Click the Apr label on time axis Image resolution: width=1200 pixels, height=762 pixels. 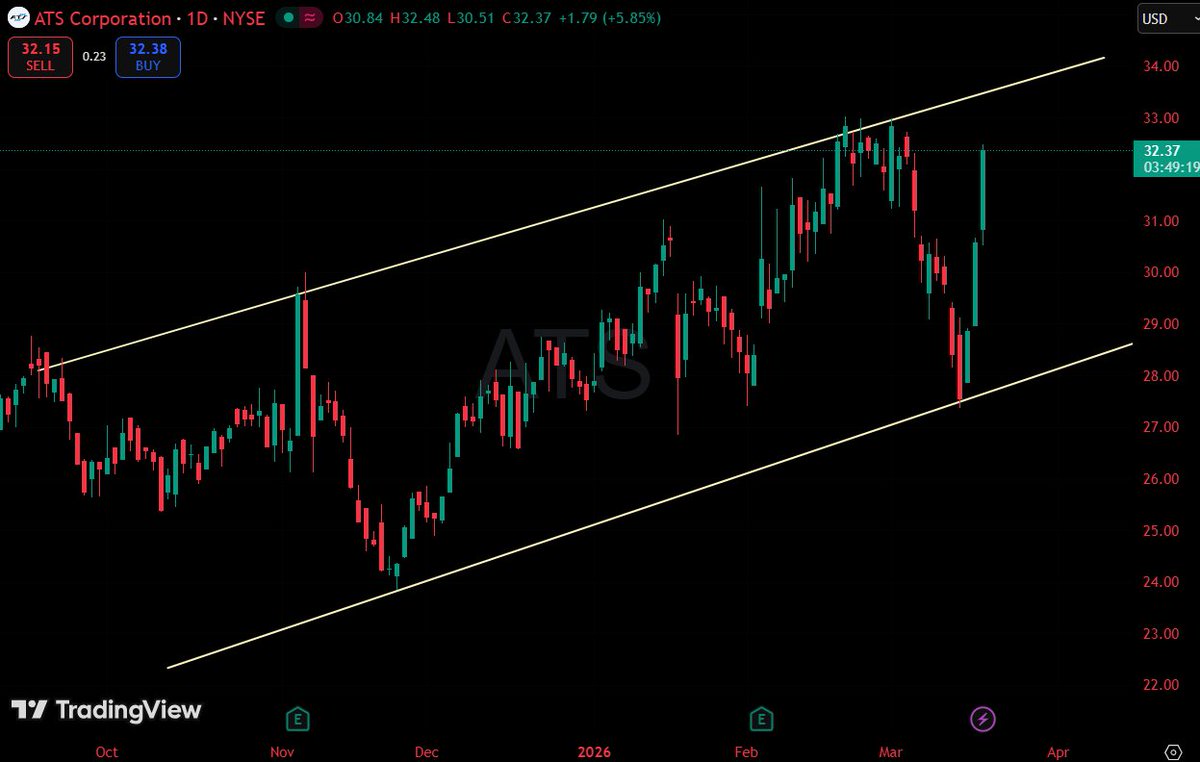(x=1059, y=751)
